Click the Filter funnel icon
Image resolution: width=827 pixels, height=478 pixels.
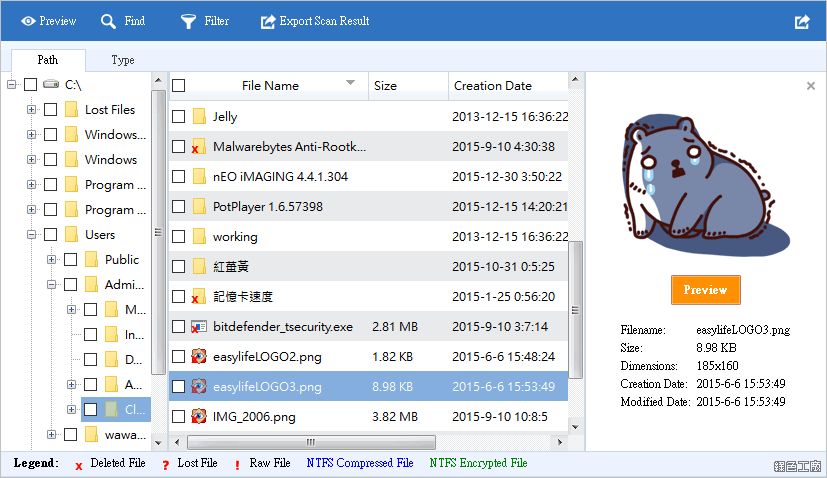[x=188, y=21]
